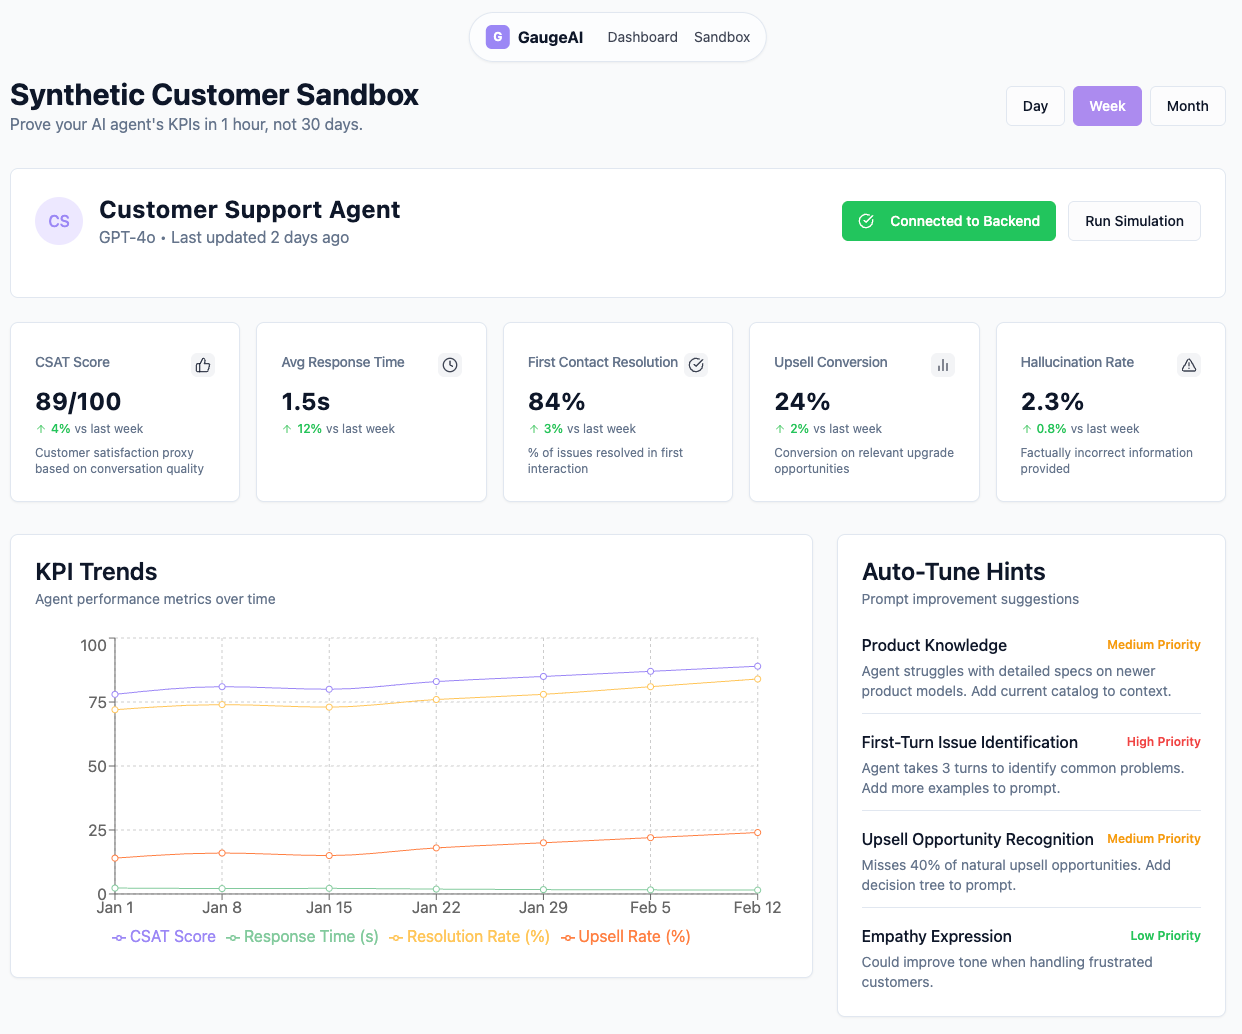
Task: Switch to the Sandbox nav item
Action: pos(721,37)
